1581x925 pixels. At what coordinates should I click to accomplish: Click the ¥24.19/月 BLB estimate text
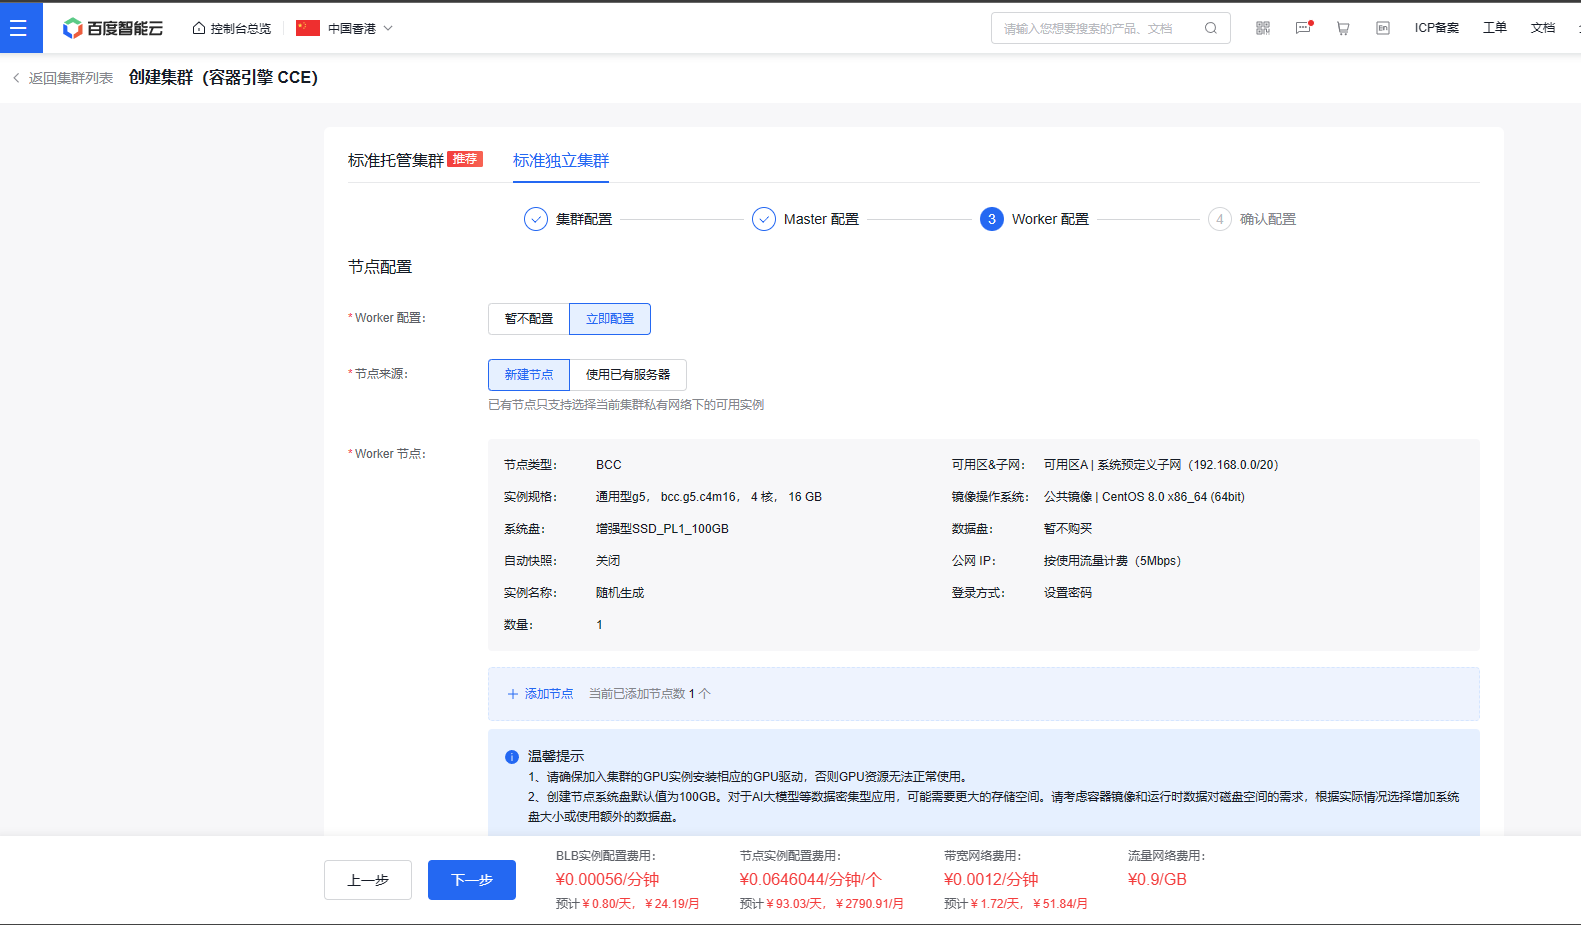[x=672, y=904]
